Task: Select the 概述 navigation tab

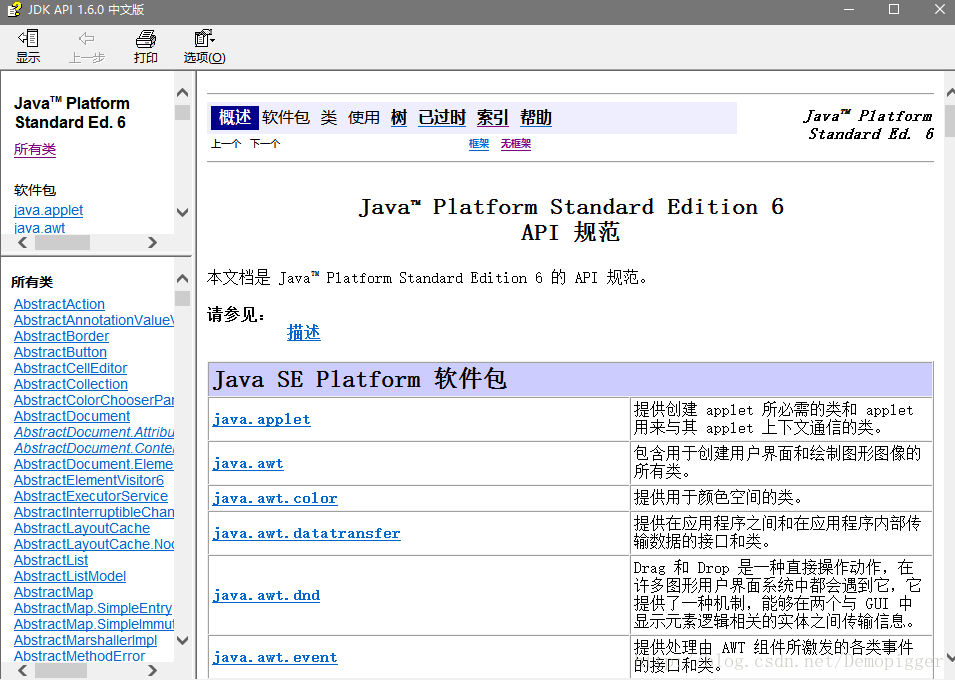Action: click(x=235, y=117)
